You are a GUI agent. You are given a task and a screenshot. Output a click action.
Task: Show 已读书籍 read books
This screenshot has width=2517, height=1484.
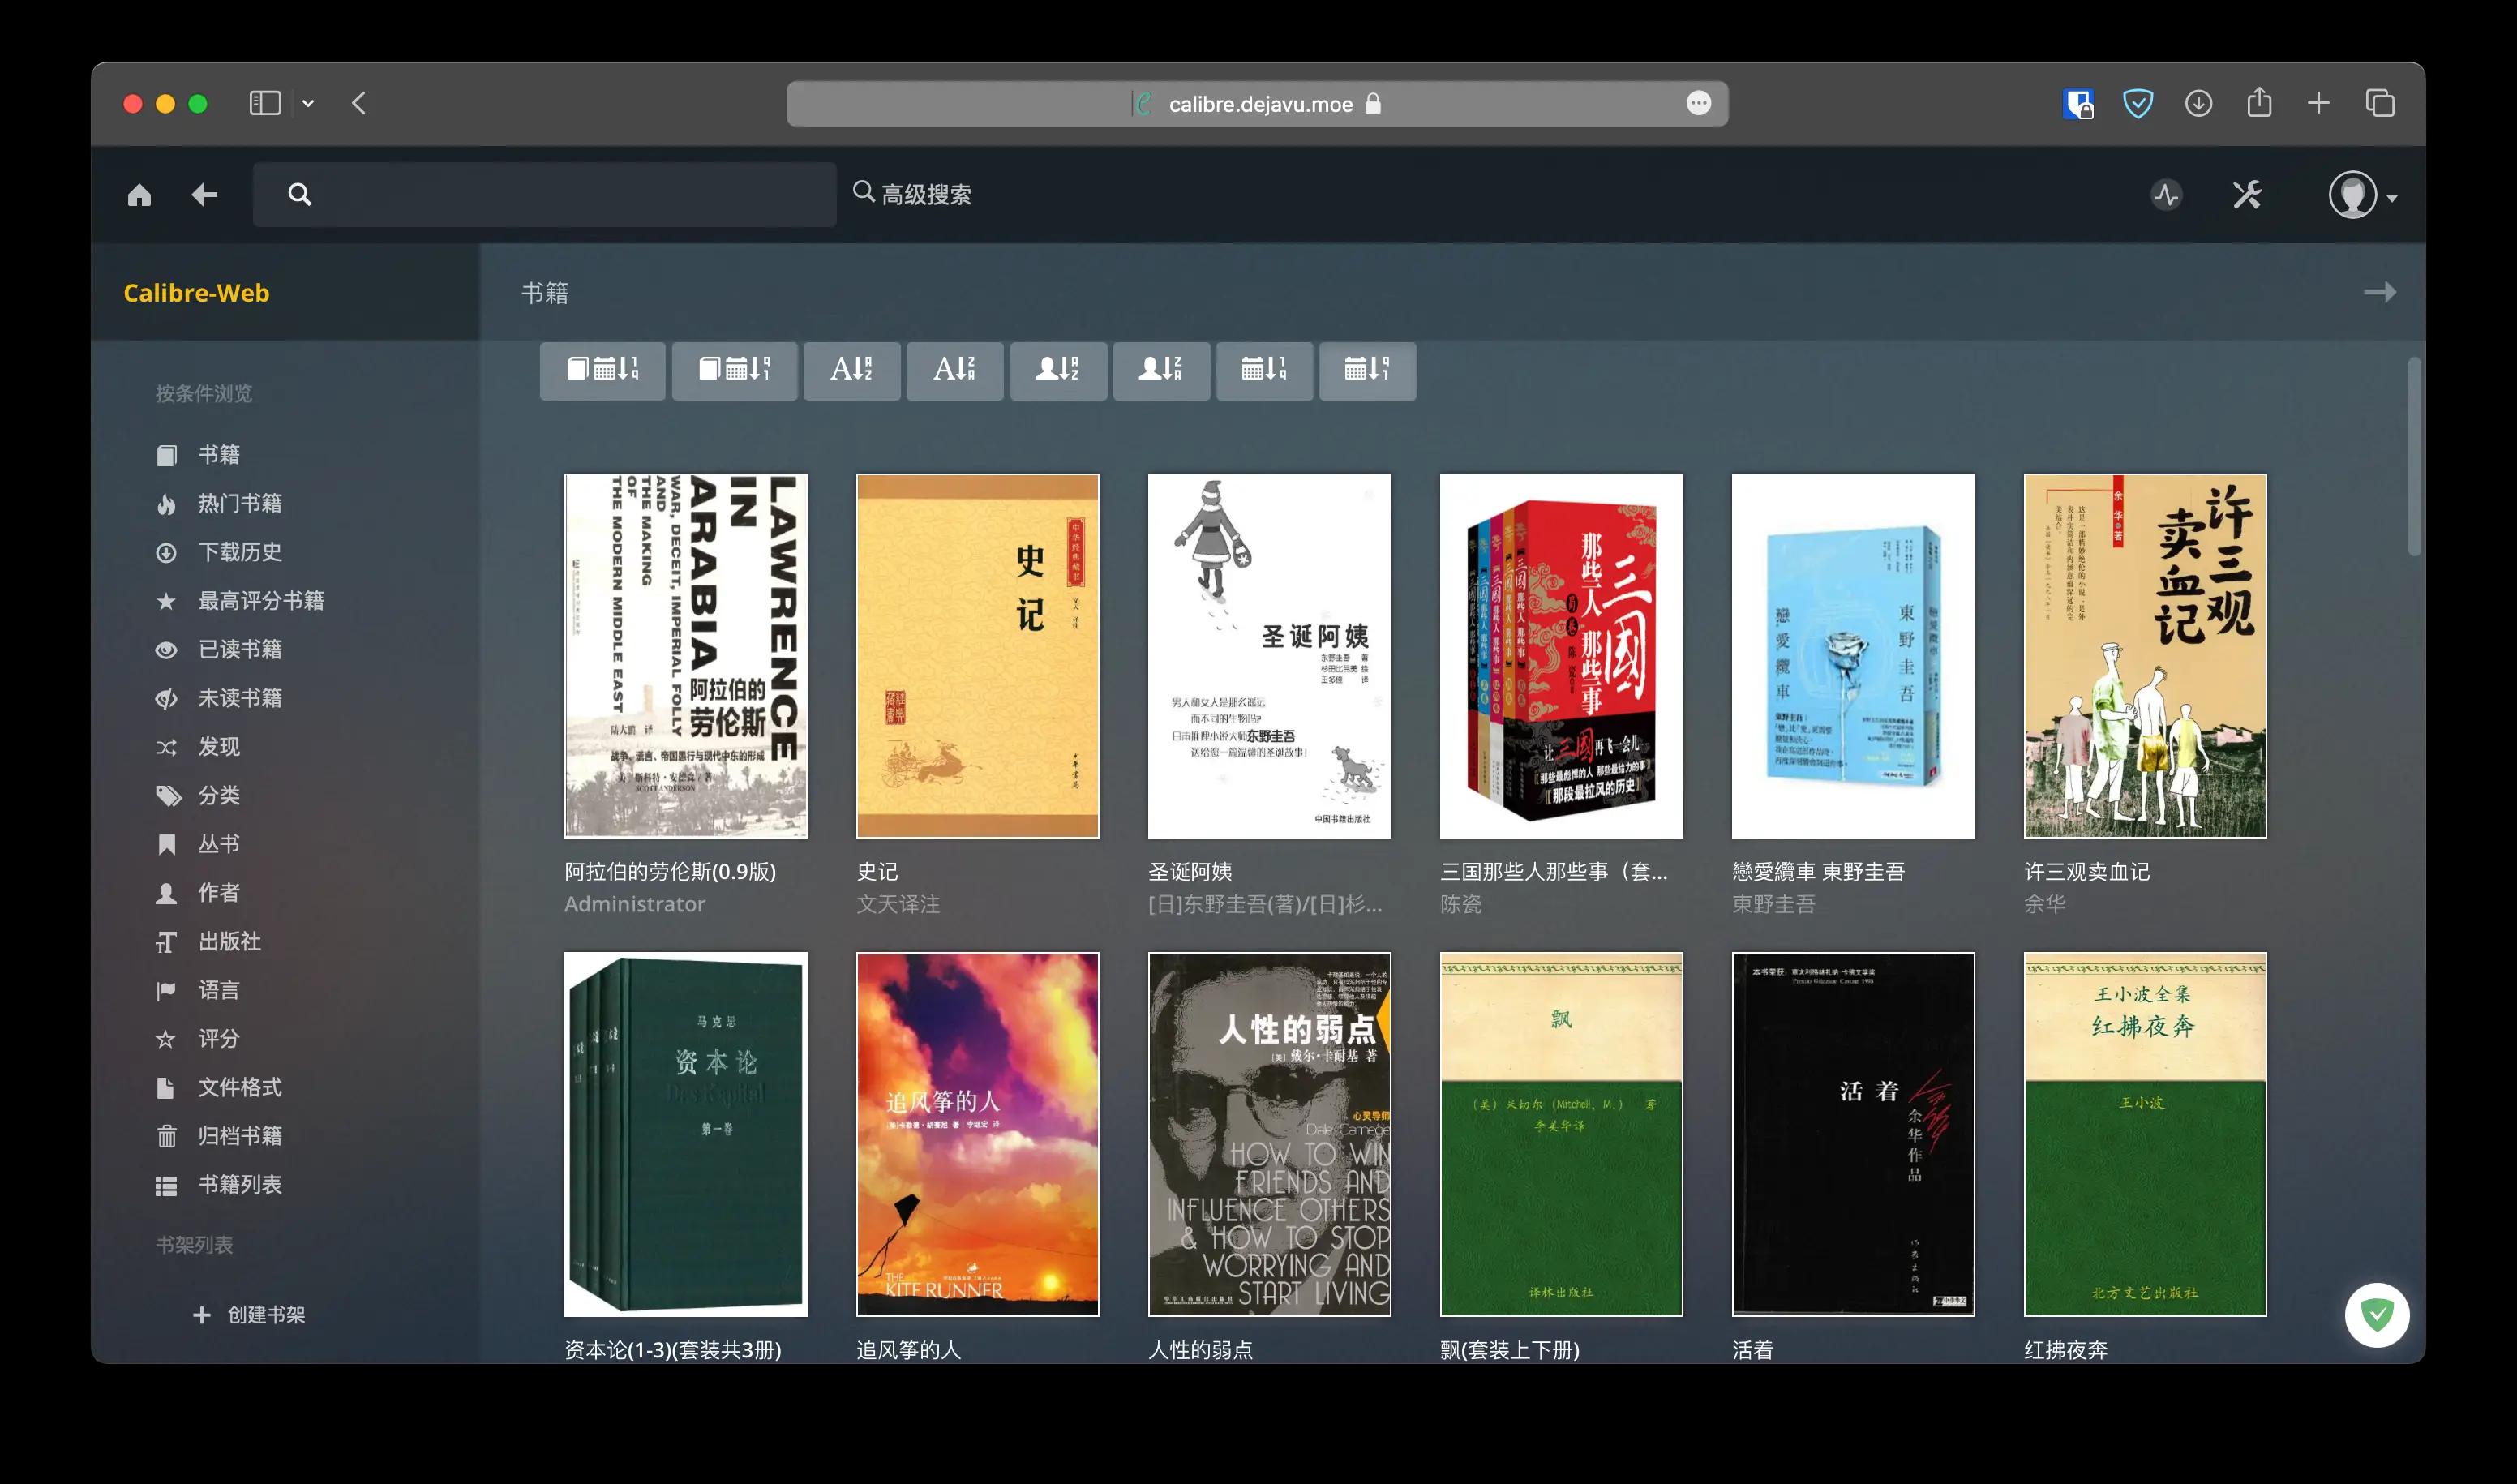(219, 650)
